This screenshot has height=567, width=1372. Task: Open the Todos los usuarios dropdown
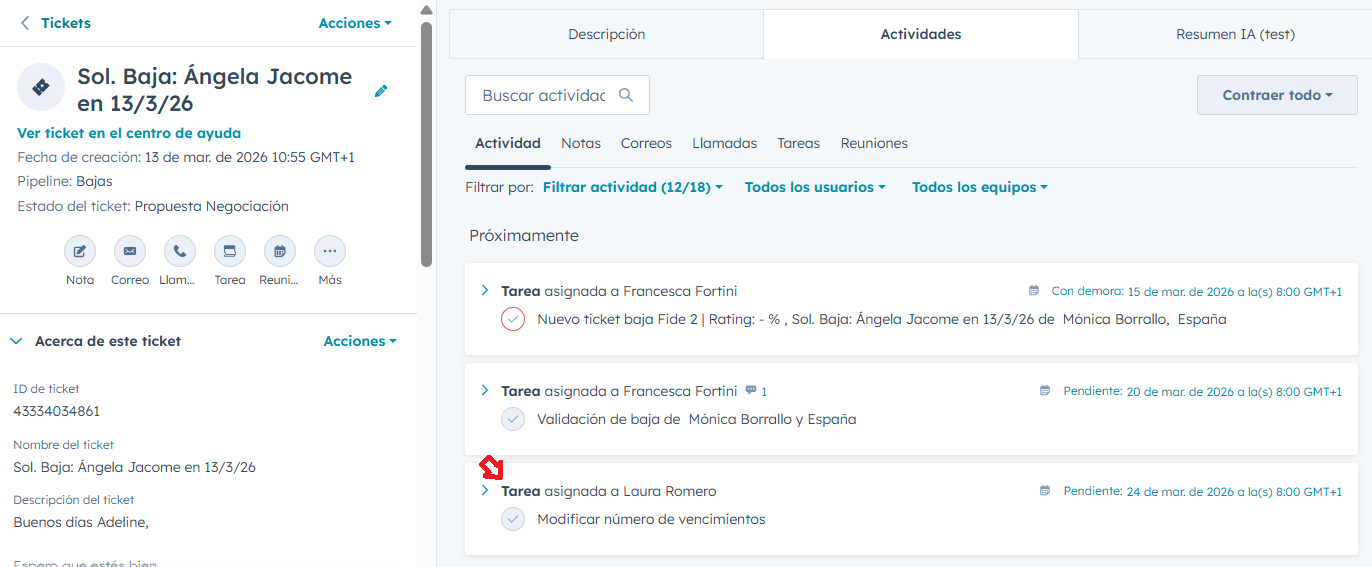pos(815,187)
